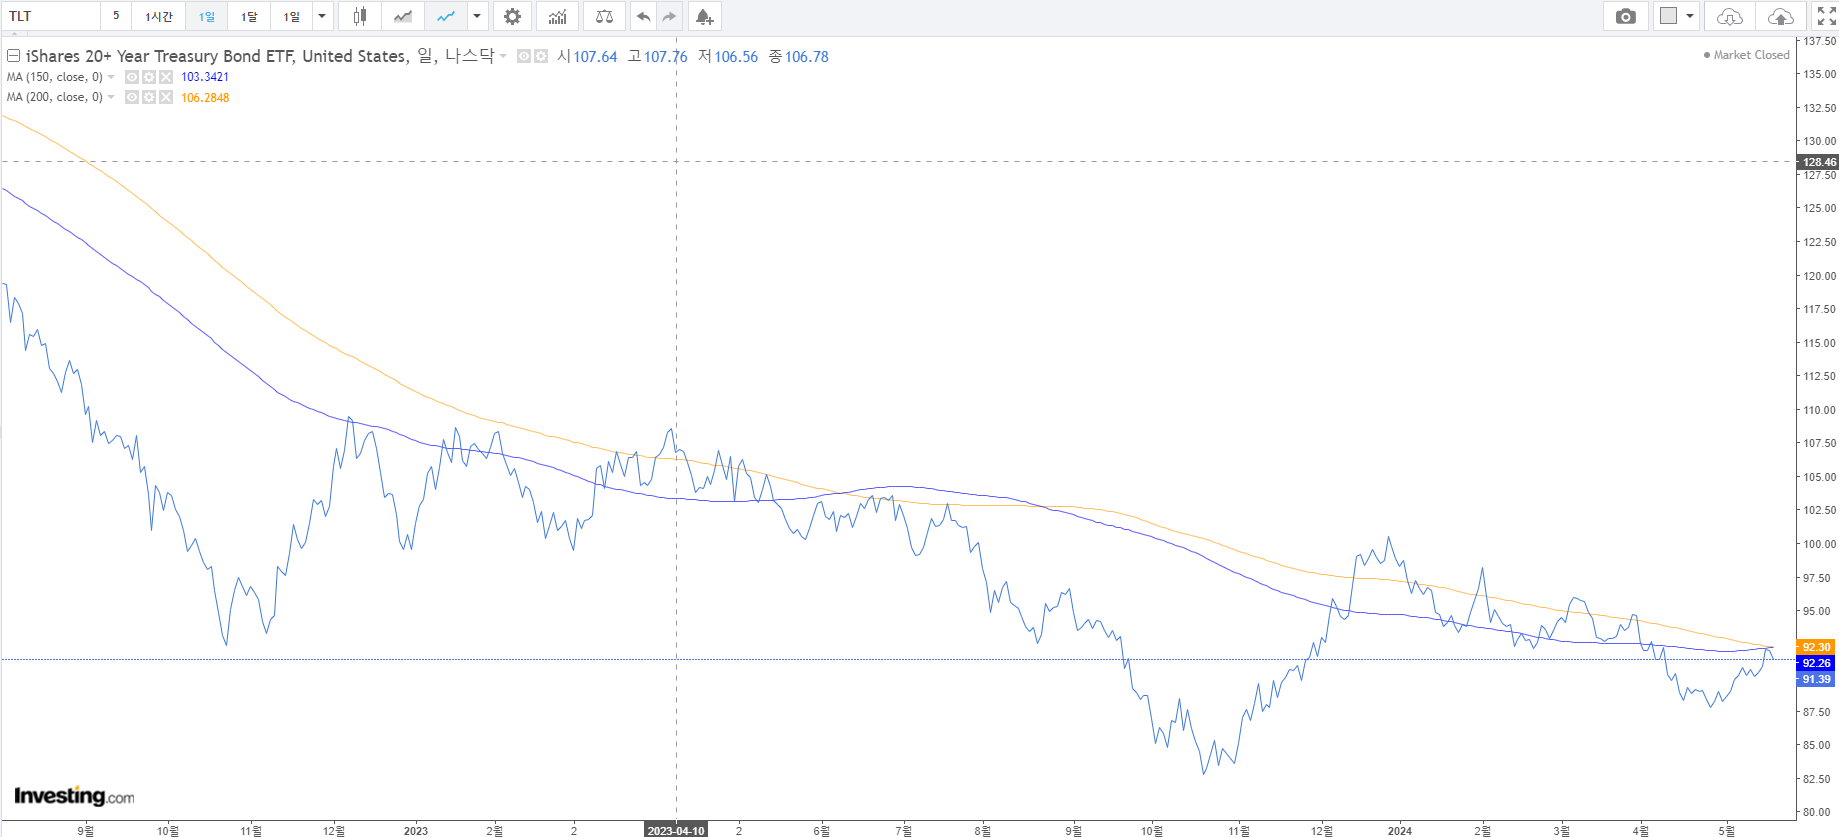Expand the MA (150, close, 0) dropdown
The width and height of the screenshot is (1839, 837).
click(111, 77)
